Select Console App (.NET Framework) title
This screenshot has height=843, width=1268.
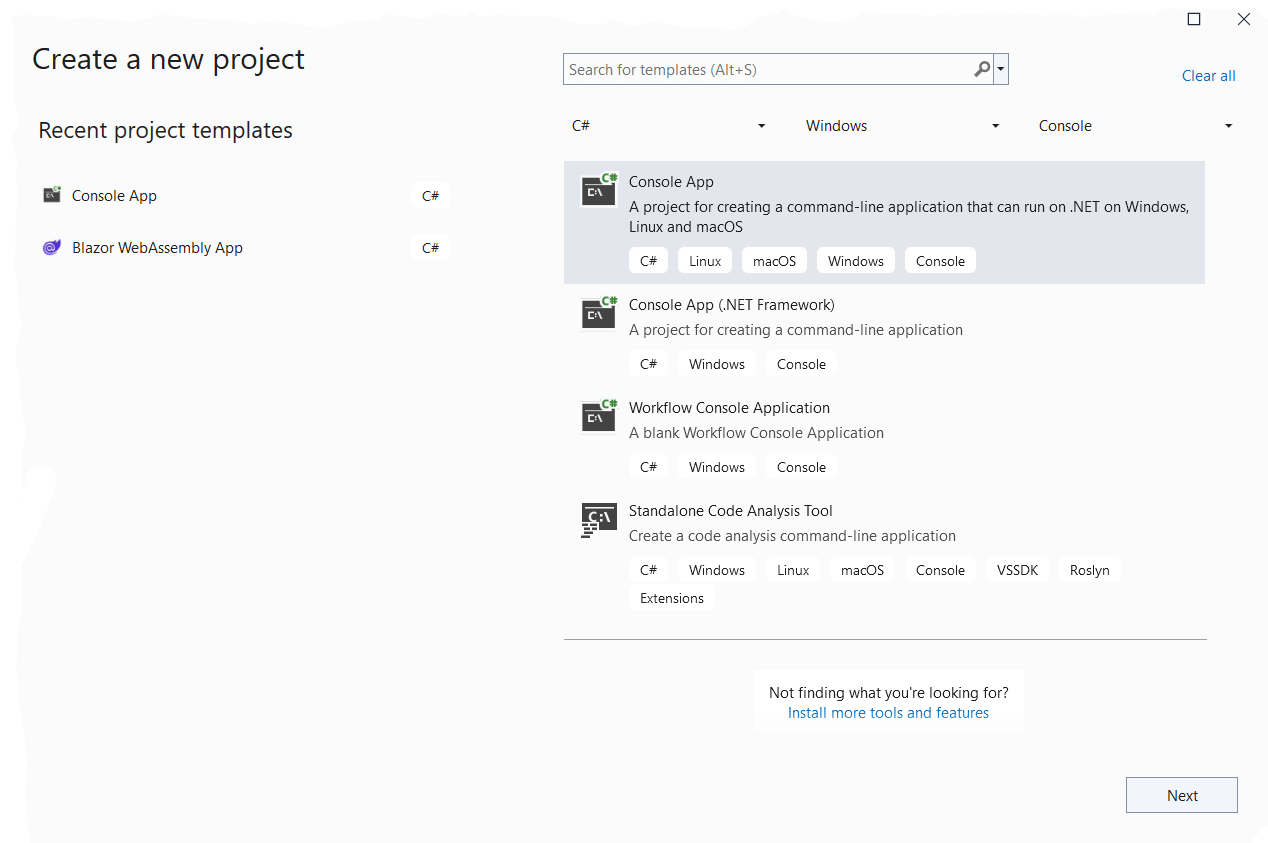click(x=731, y=305)
